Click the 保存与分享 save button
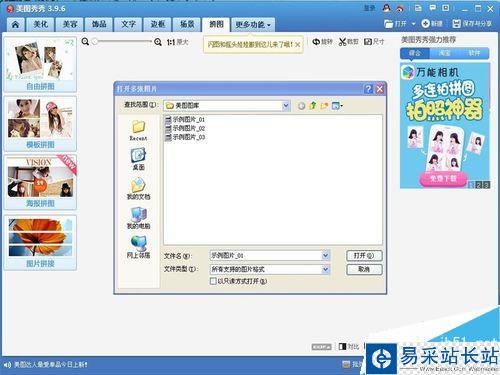500x375 pixels. click(472, 24)
